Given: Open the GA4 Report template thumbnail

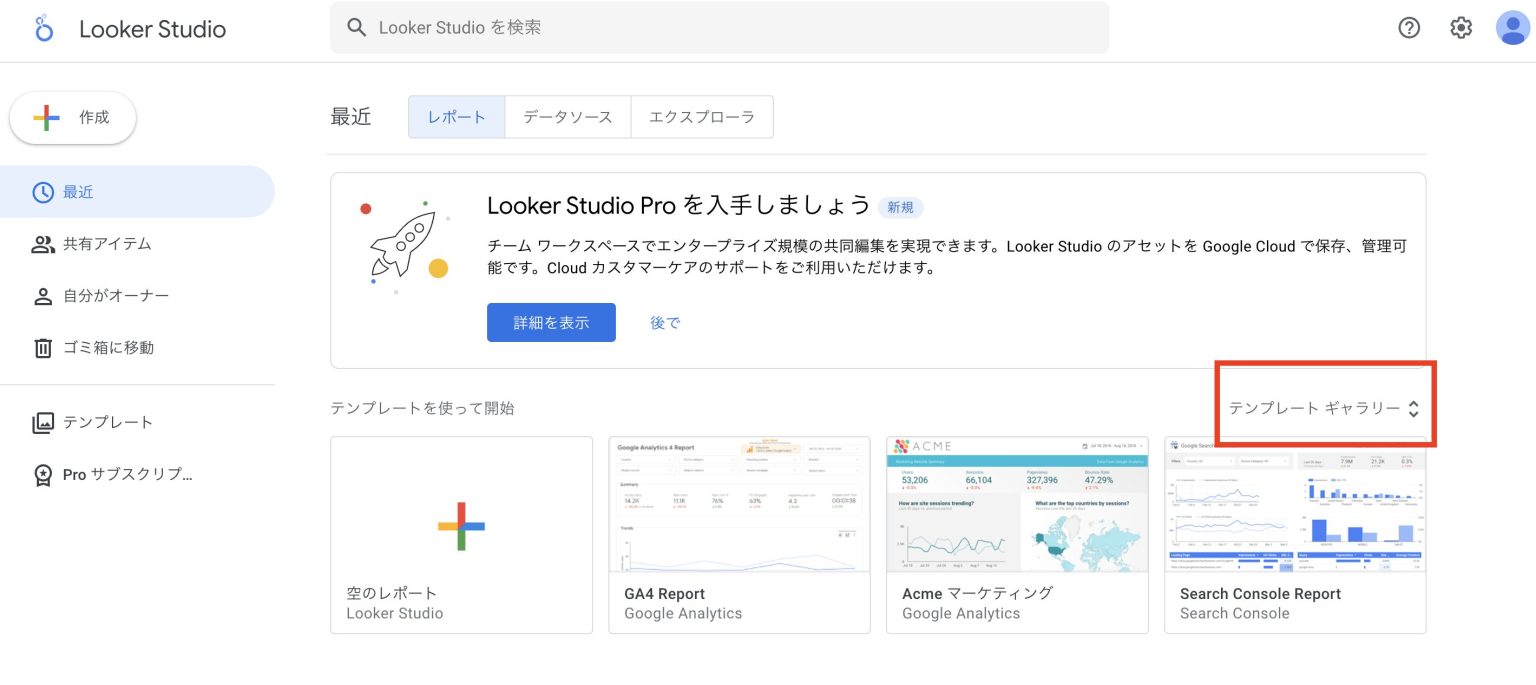Looking at the screenshot, I should [x=739, y=505].
